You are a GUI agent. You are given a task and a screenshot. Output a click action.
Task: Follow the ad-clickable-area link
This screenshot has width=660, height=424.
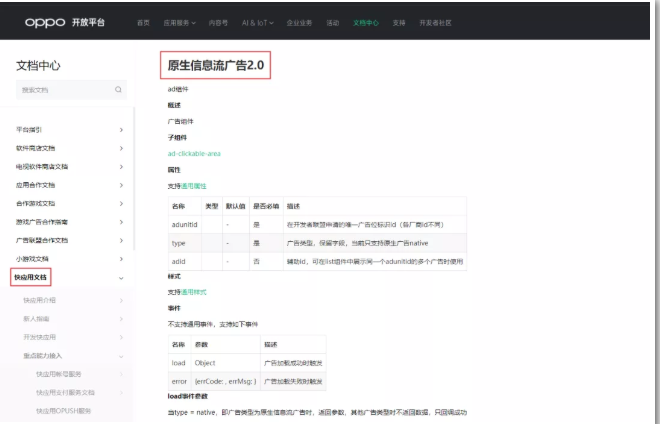(194, 154)
